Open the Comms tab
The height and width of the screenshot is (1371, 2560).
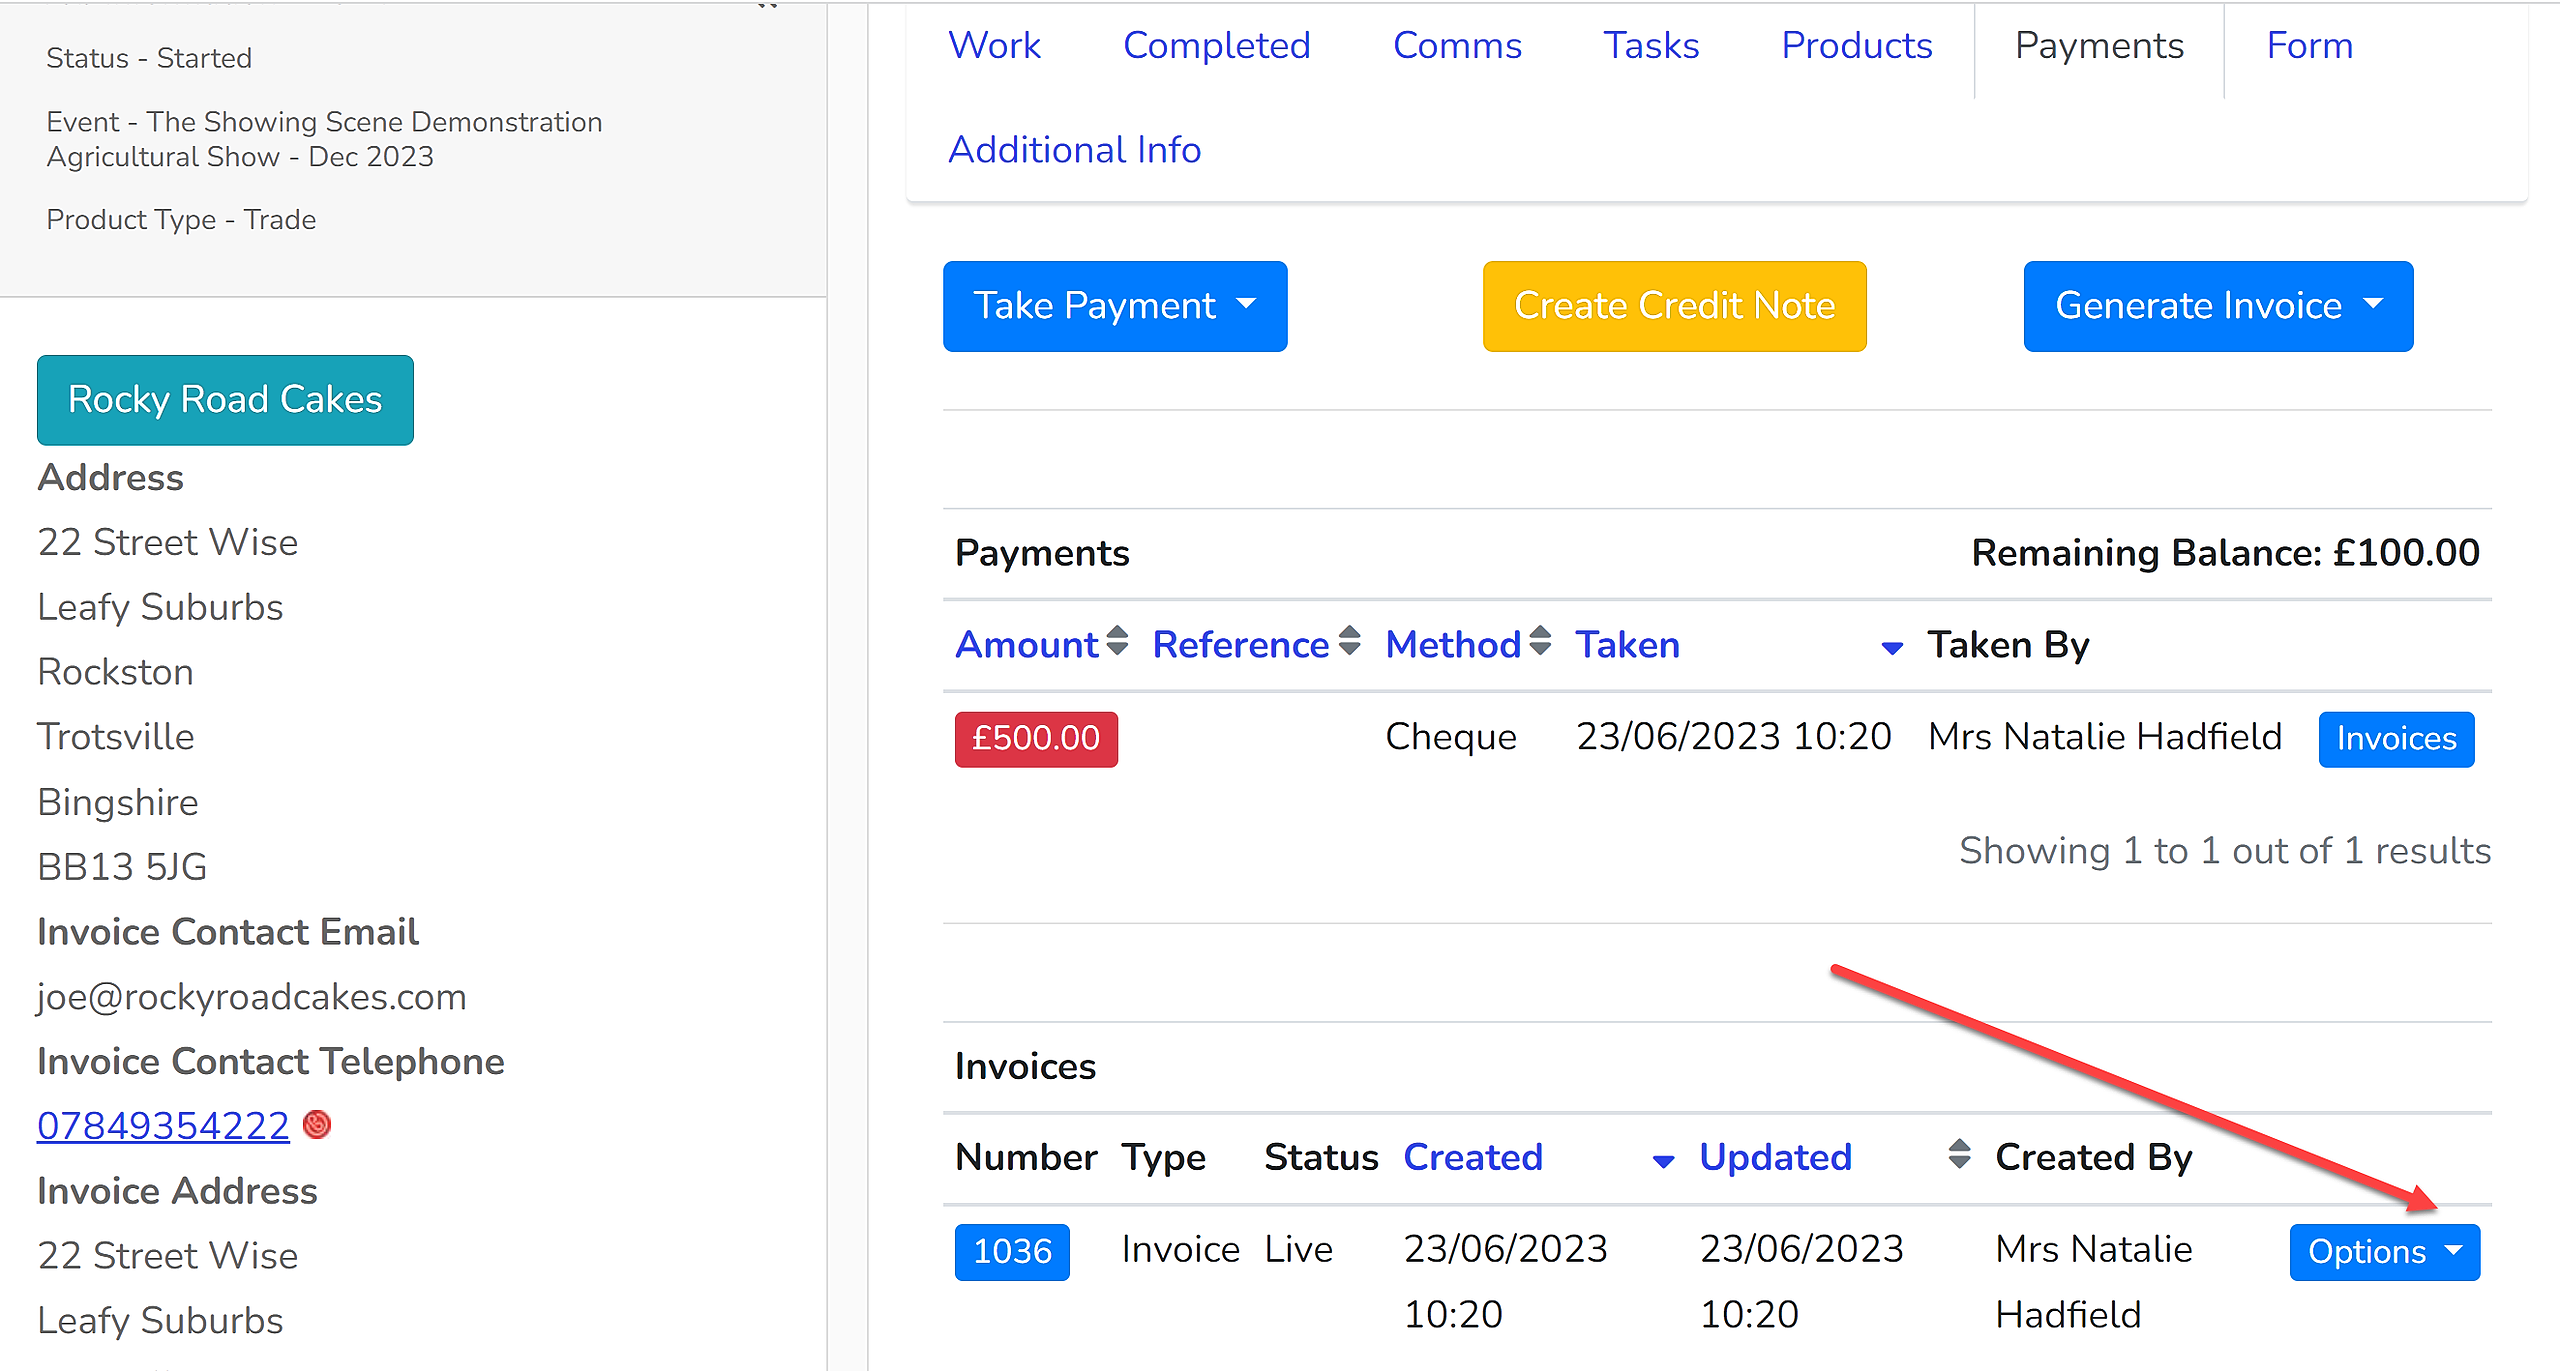(1457, 46)
